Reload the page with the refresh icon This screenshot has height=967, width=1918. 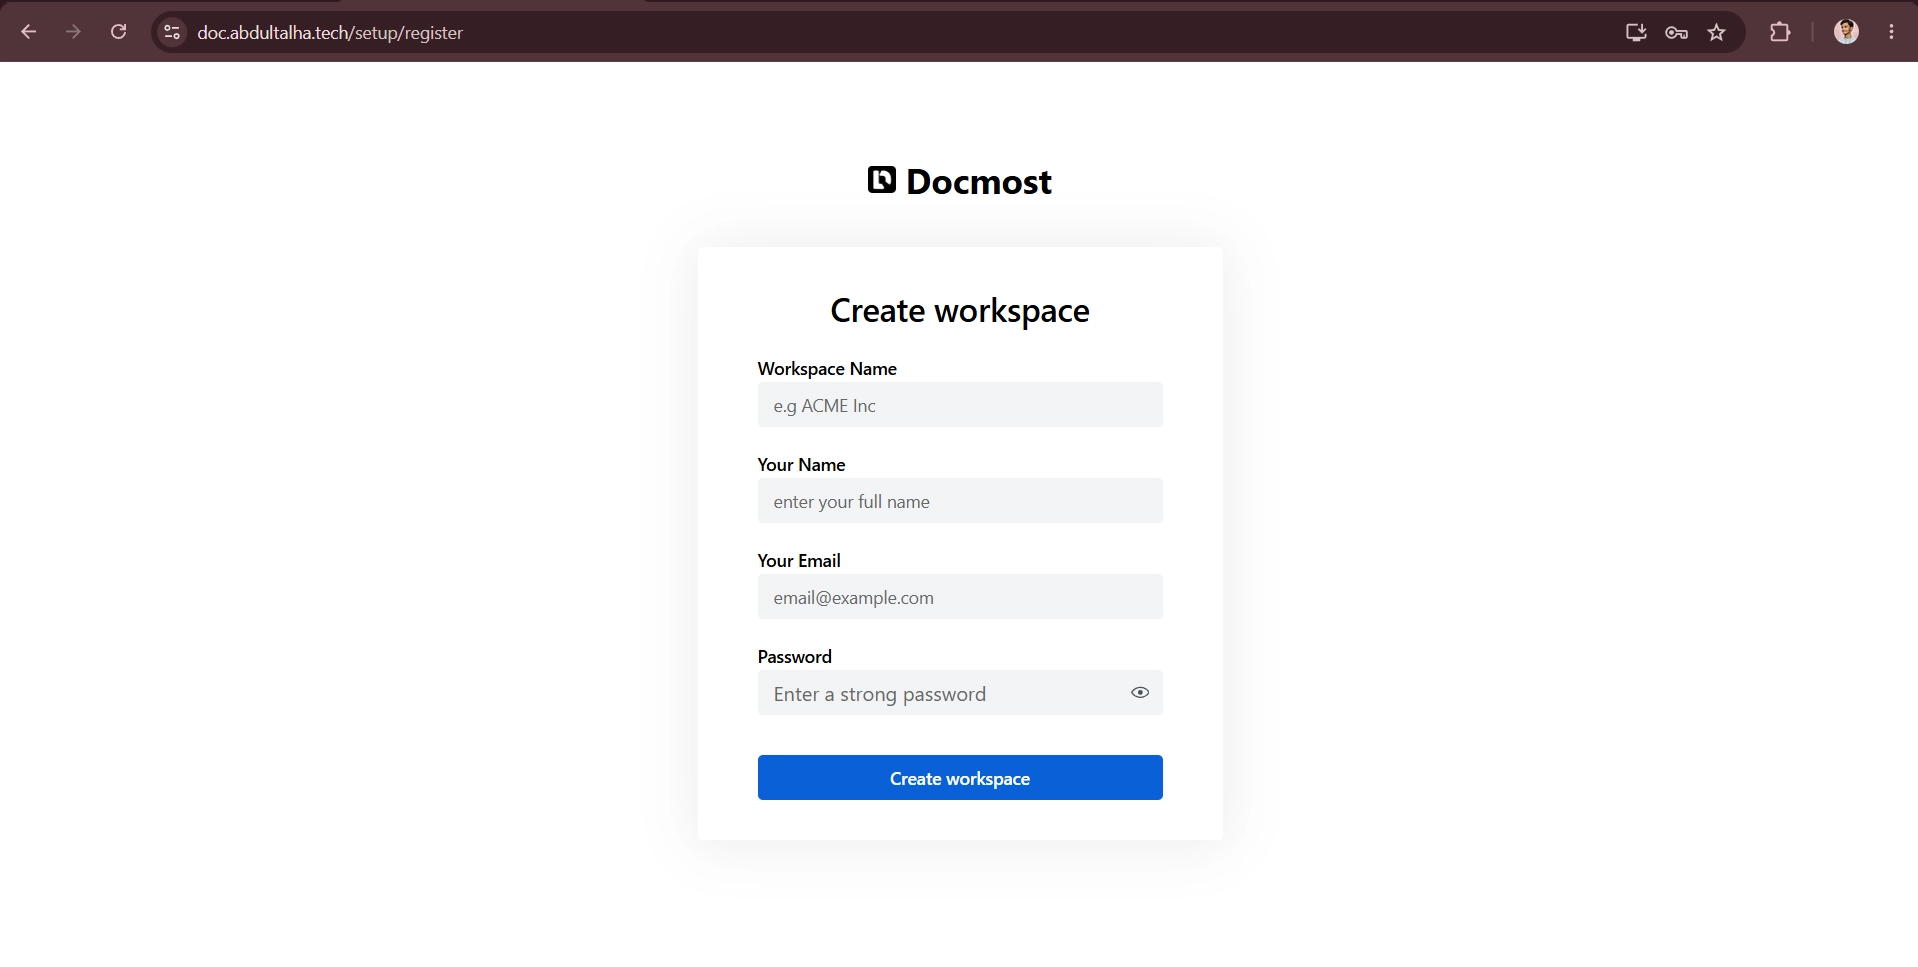tap(118, 32)
